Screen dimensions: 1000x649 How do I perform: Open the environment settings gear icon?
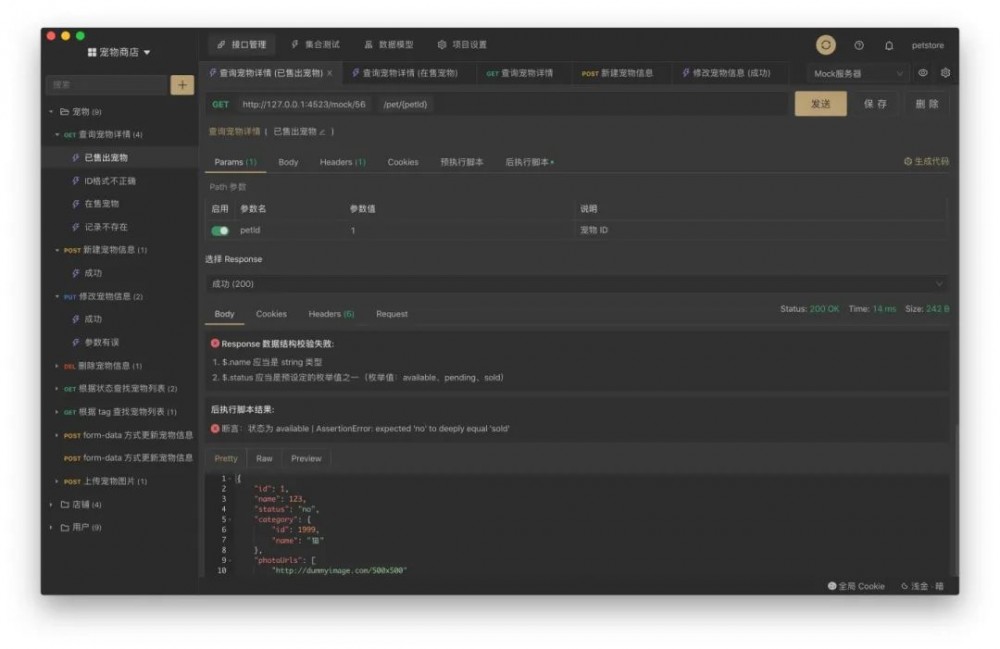coord(946,73)
